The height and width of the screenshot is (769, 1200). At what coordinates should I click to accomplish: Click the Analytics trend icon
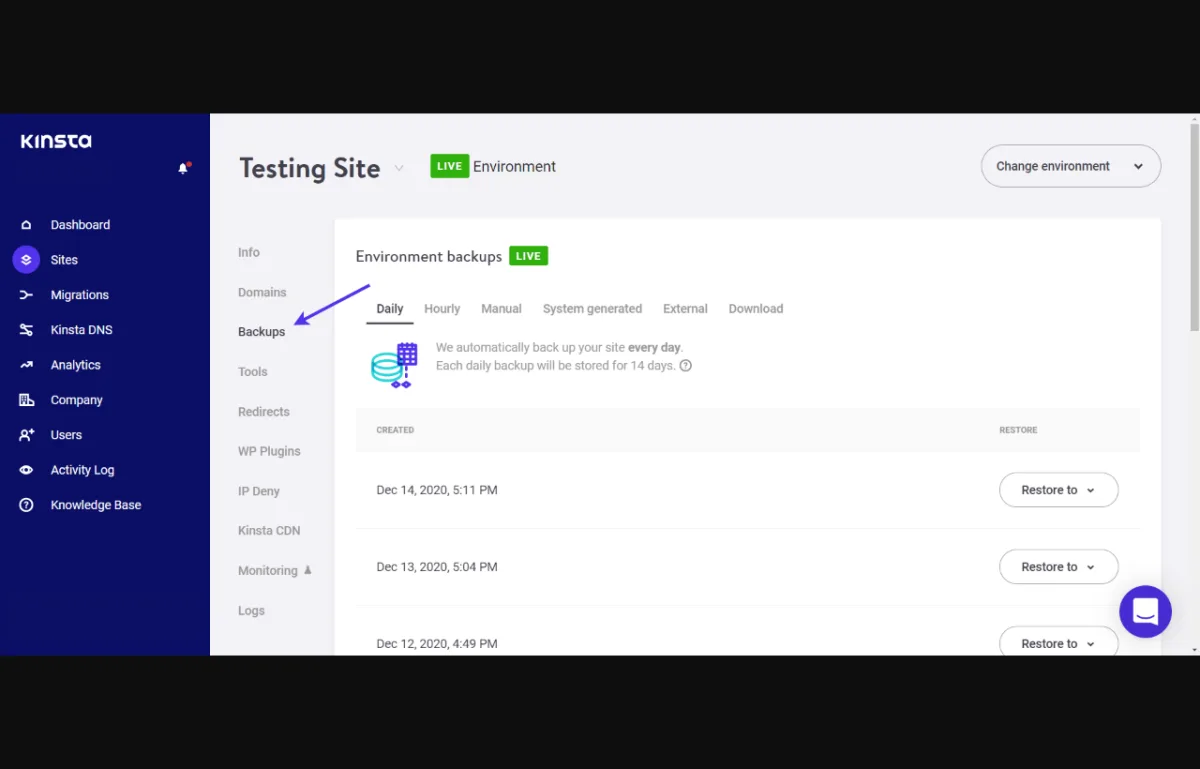[26, 365]
